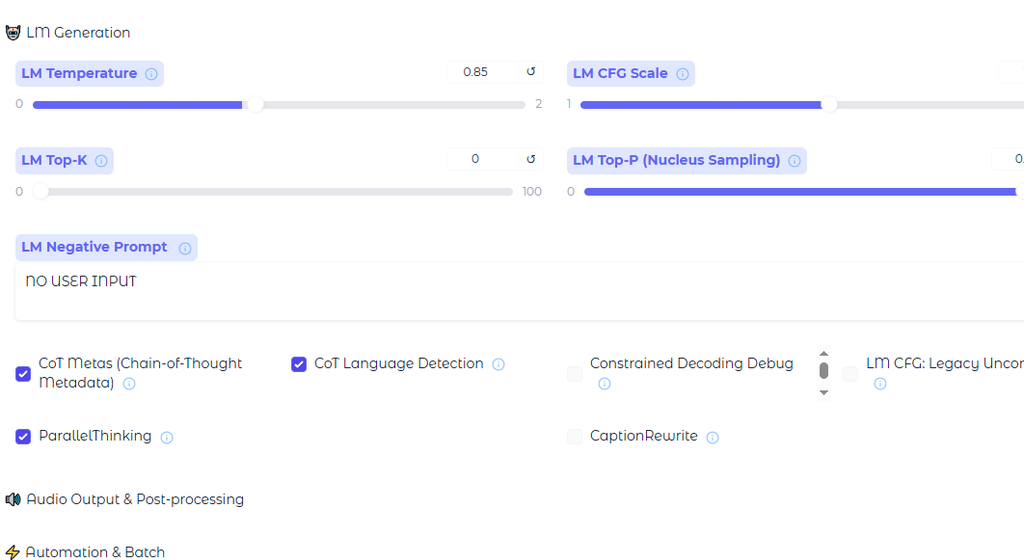Screen dimensions: 1024x560
Task: Show info for Constrained Decoding Debug
Action: pos(605,384)
